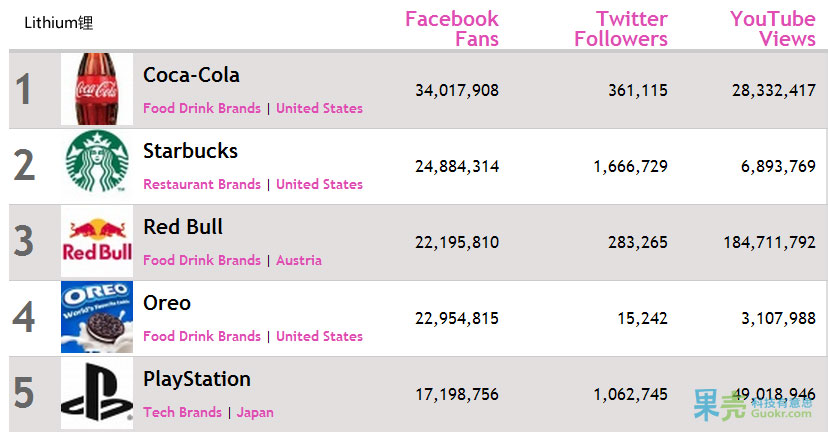828x432 pixels.
Task: Select the Red Bull brand name
Action: [183, 227]
